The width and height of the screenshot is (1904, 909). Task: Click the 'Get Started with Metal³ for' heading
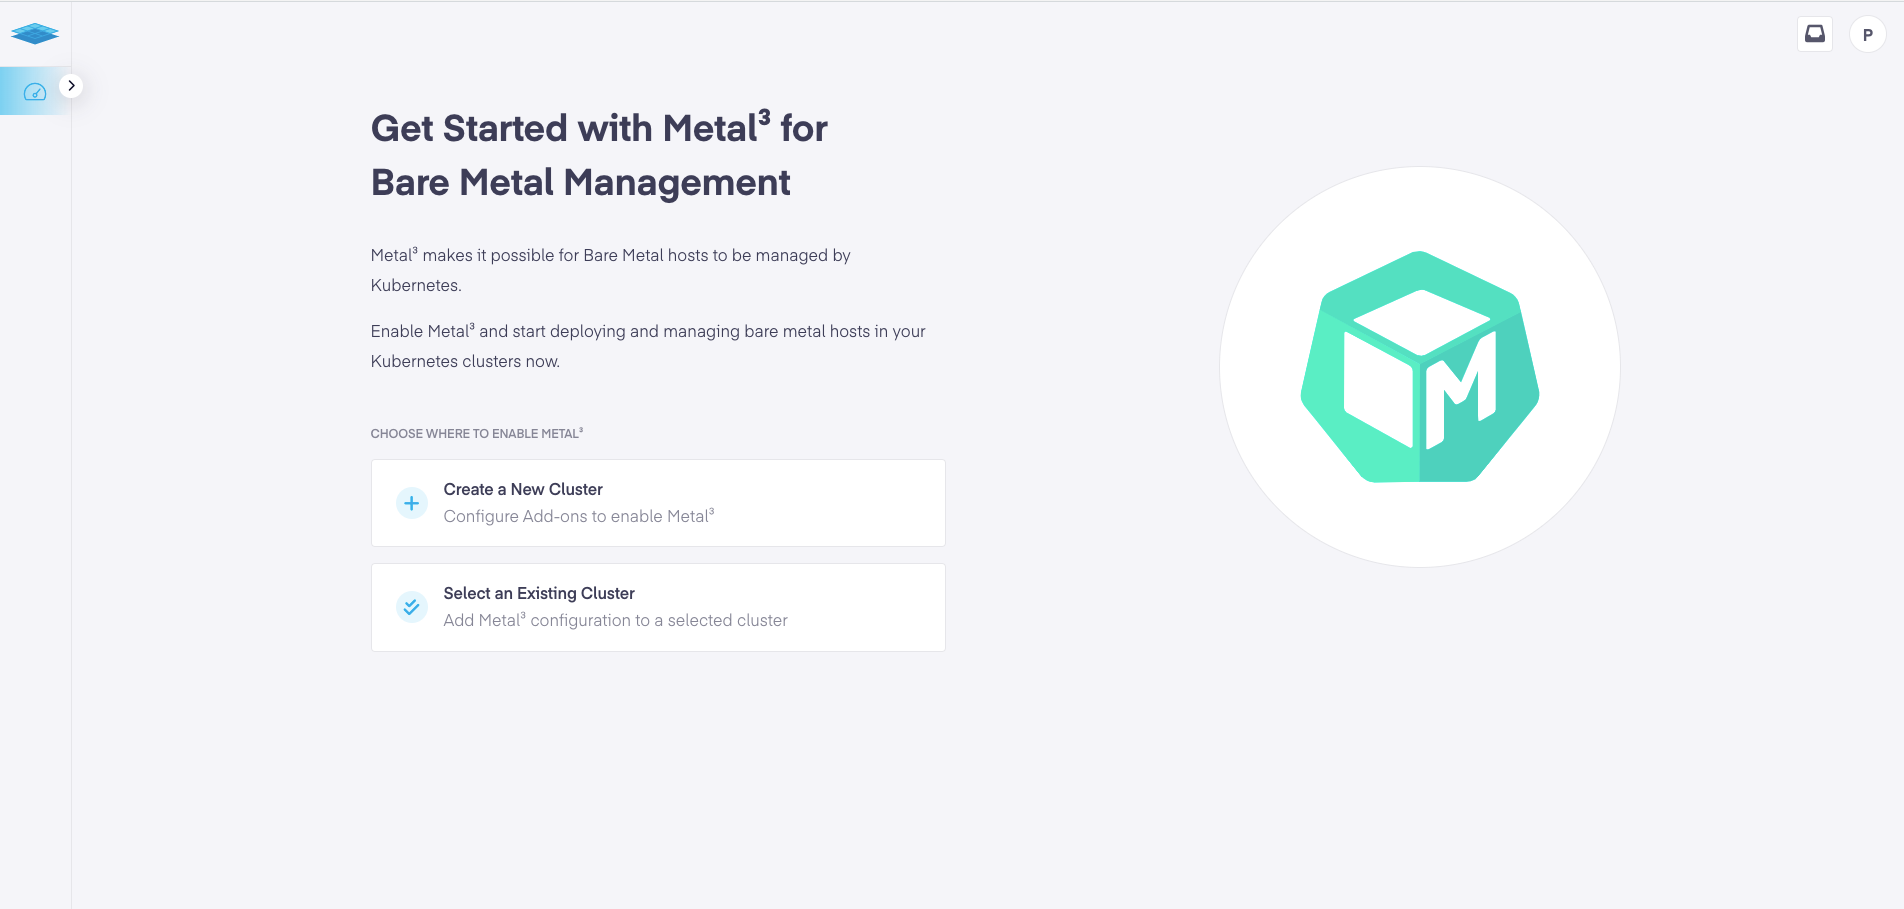(x=599, y=128)
